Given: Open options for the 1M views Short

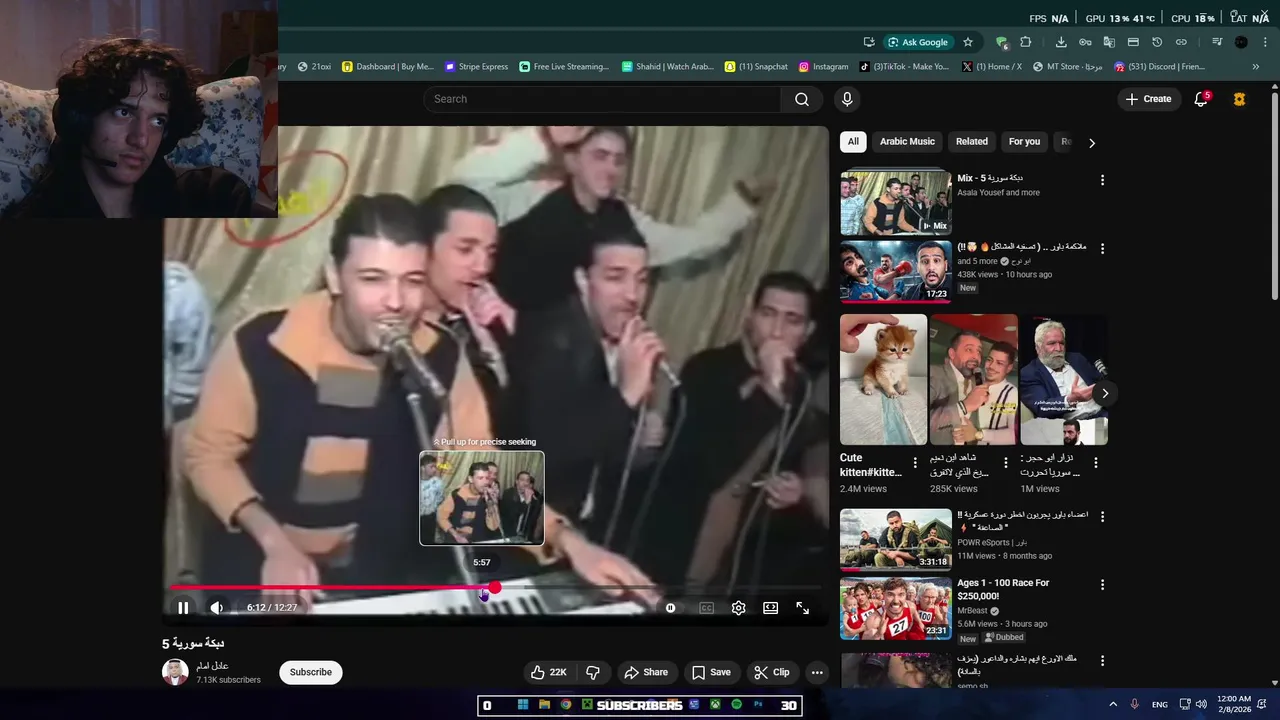Looking at the screenshot, I should click(1095, 463).
